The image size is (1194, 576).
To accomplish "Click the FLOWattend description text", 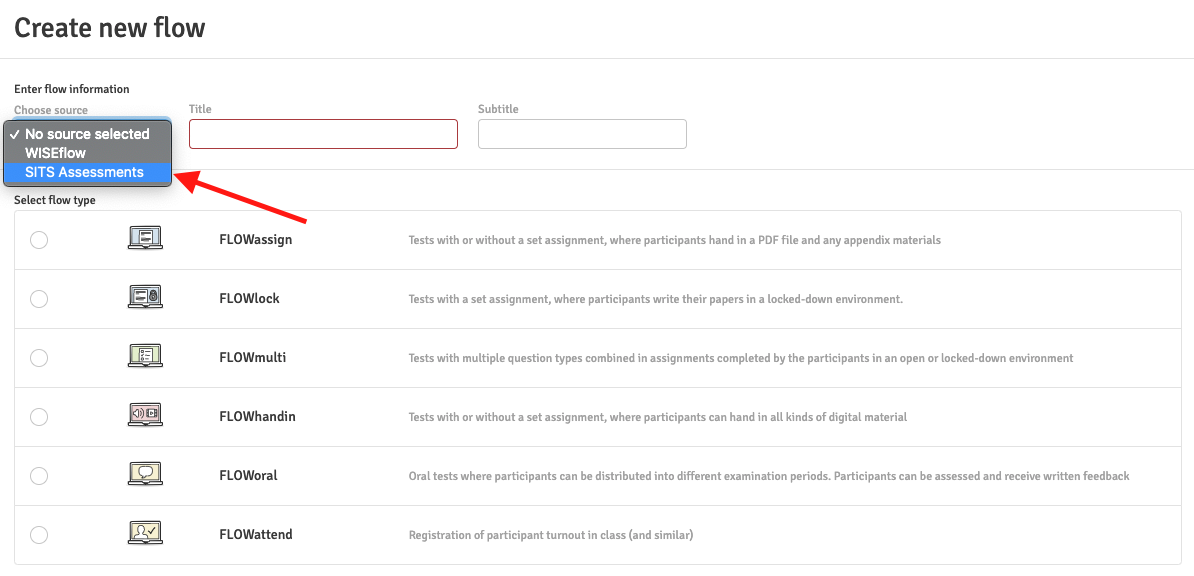I will pyautogui.click(x=550, y=535).
